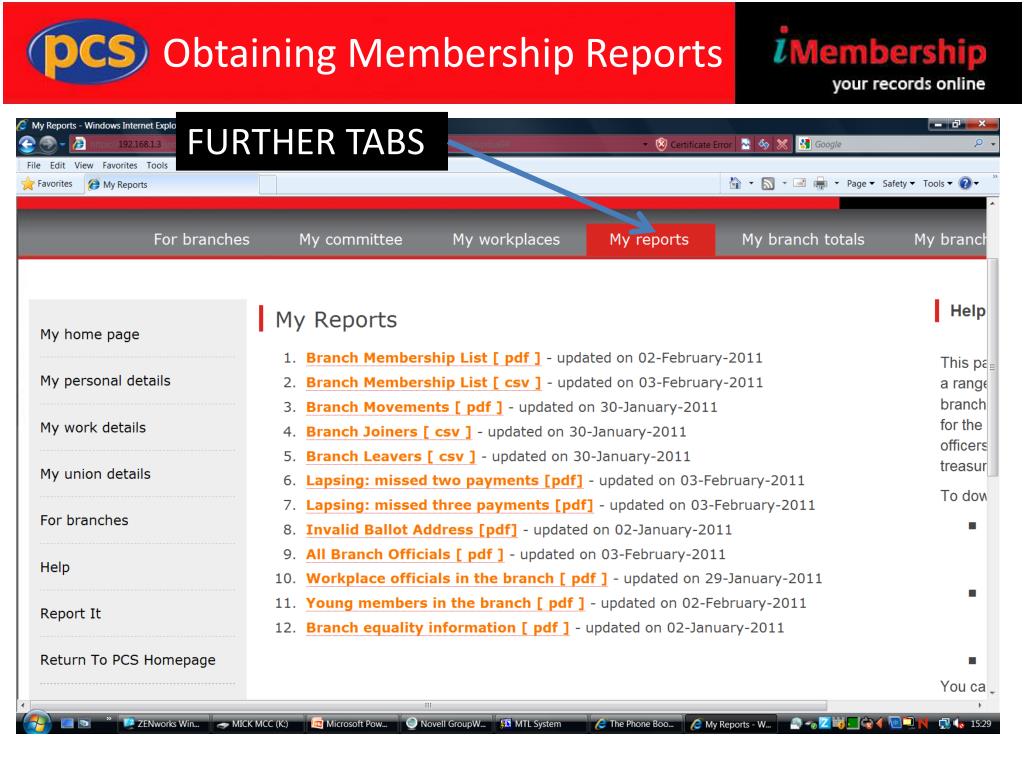Go to My home page sidebar link

tap(90, 334)
